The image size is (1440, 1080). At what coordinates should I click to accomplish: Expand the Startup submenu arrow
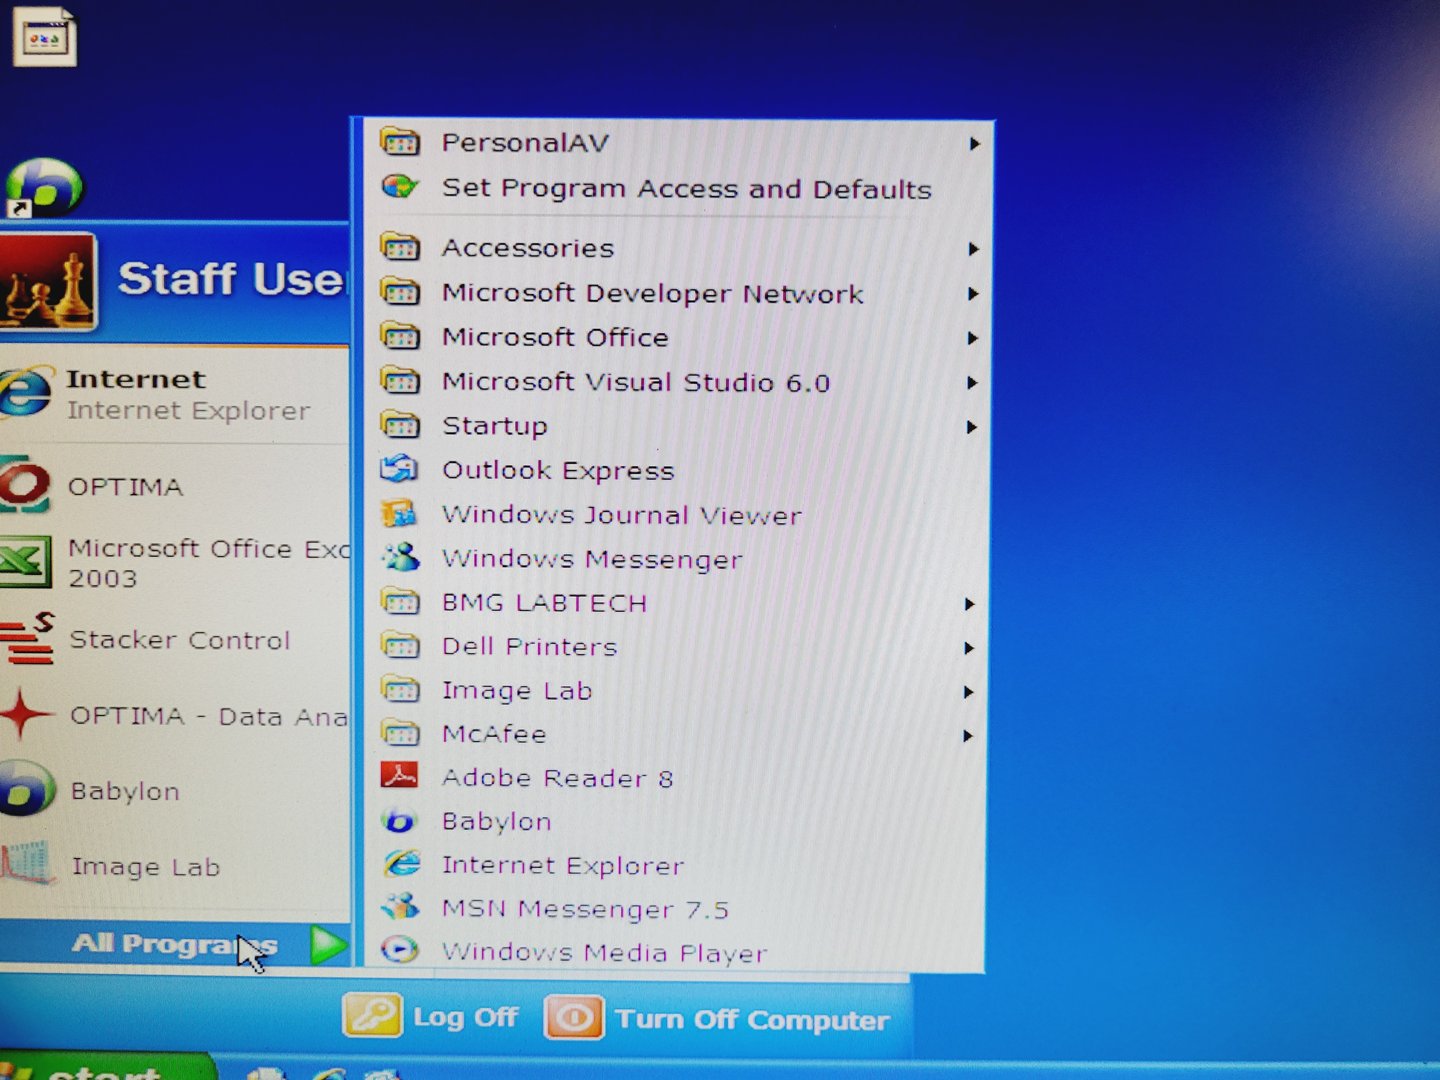pyautogui.click(x=971, y=427)
